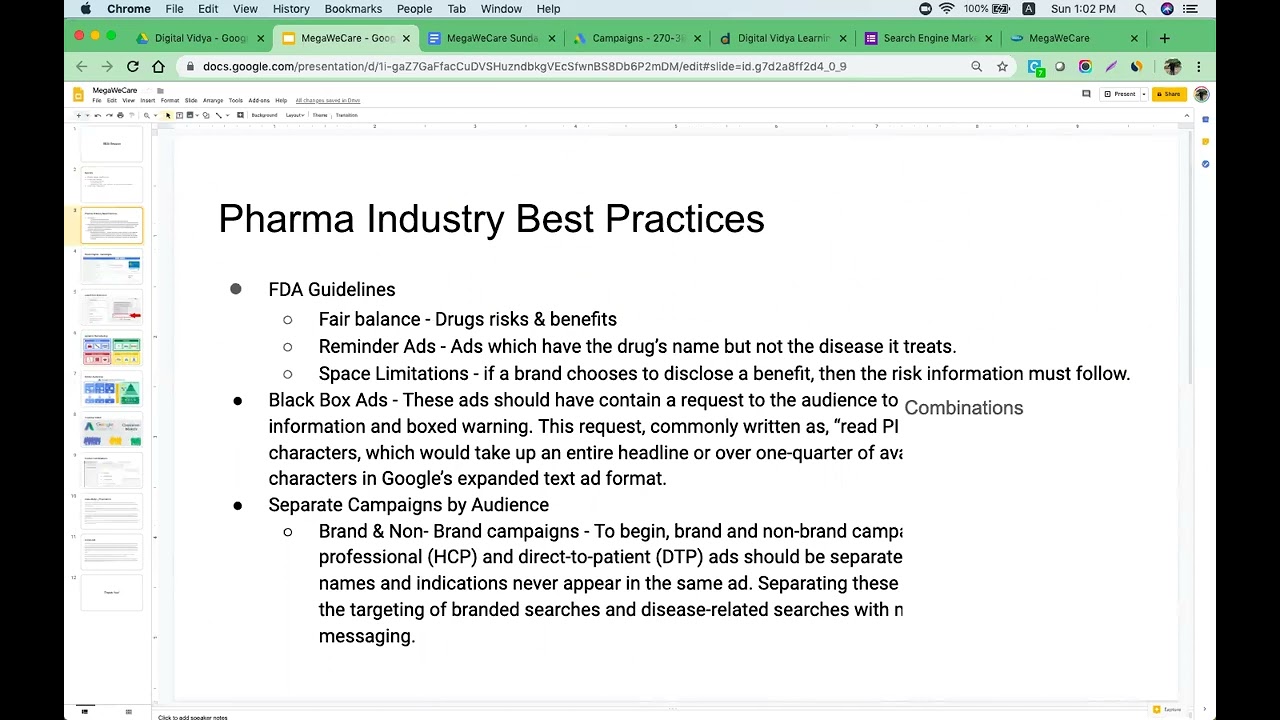Open the comment history icon
The width and height of the screenshot is (1280, 720).
[x=1086, y=94]
